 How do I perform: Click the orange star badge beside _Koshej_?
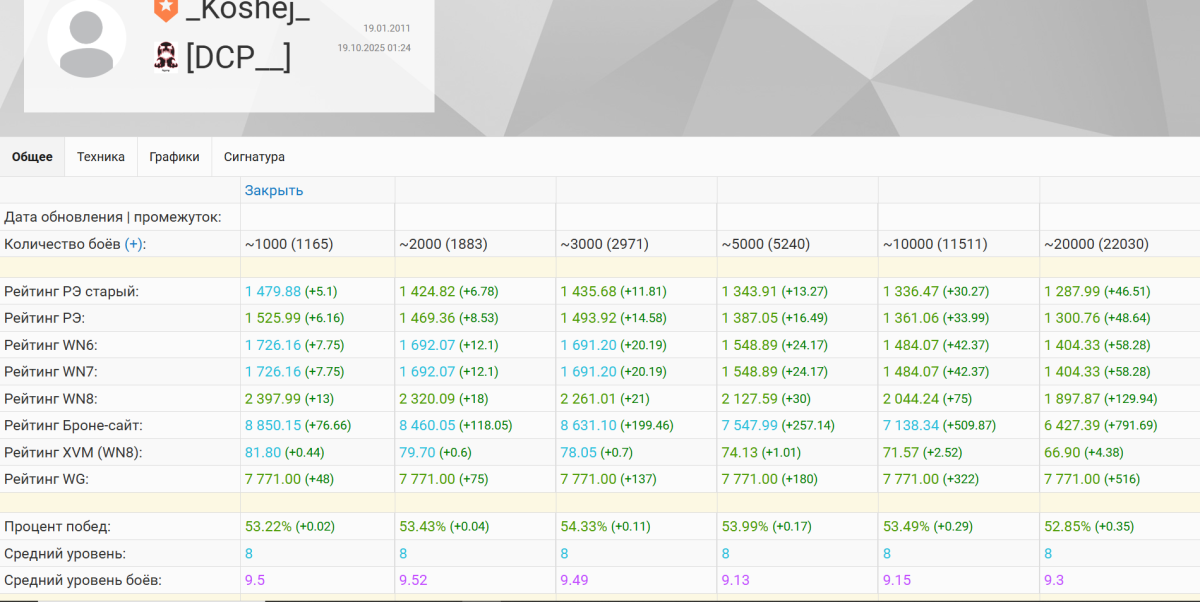pyautogui.click(x=166, y=9)
